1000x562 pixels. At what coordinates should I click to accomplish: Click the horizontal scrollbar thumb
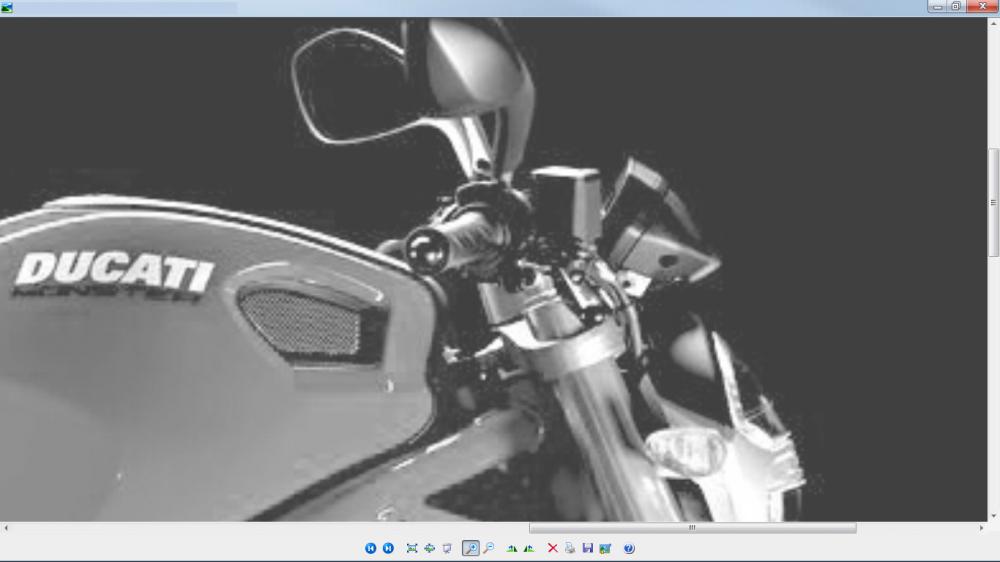click(693, 528)
